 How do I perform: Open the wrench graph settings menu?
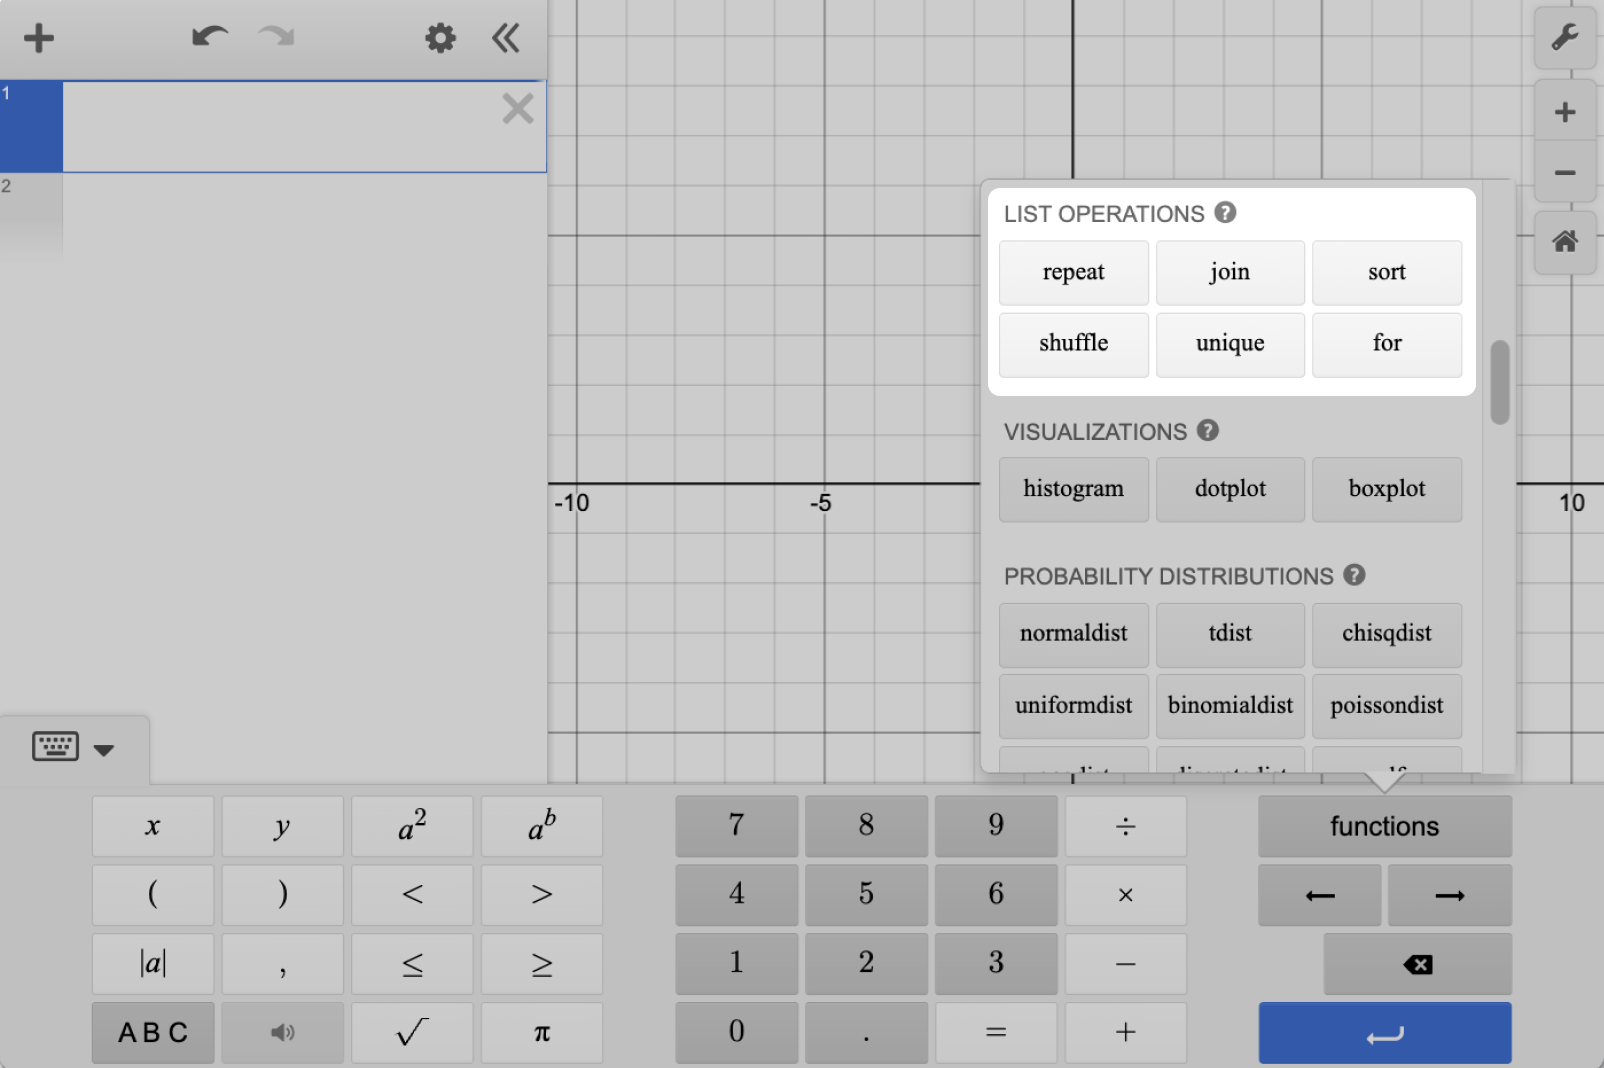(x=1565, y=38)
